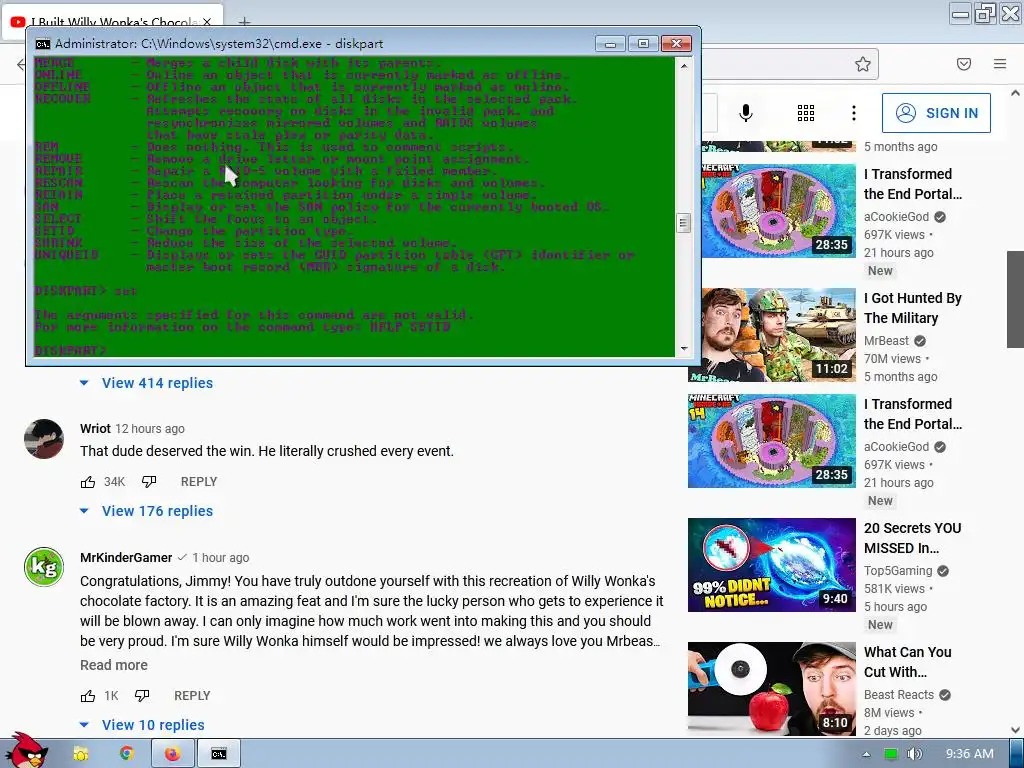
Task: Open the MrBeast channel name
Action: click(x=886, y=341)
